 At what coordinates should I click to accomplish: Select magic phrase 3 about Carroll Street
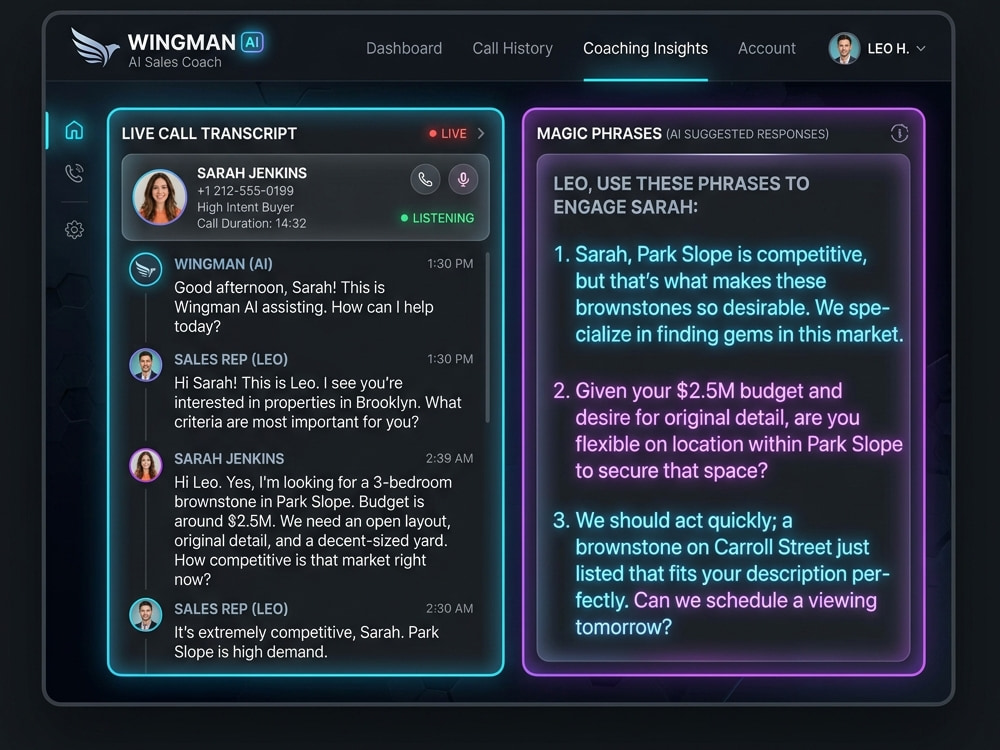[722, 573]
